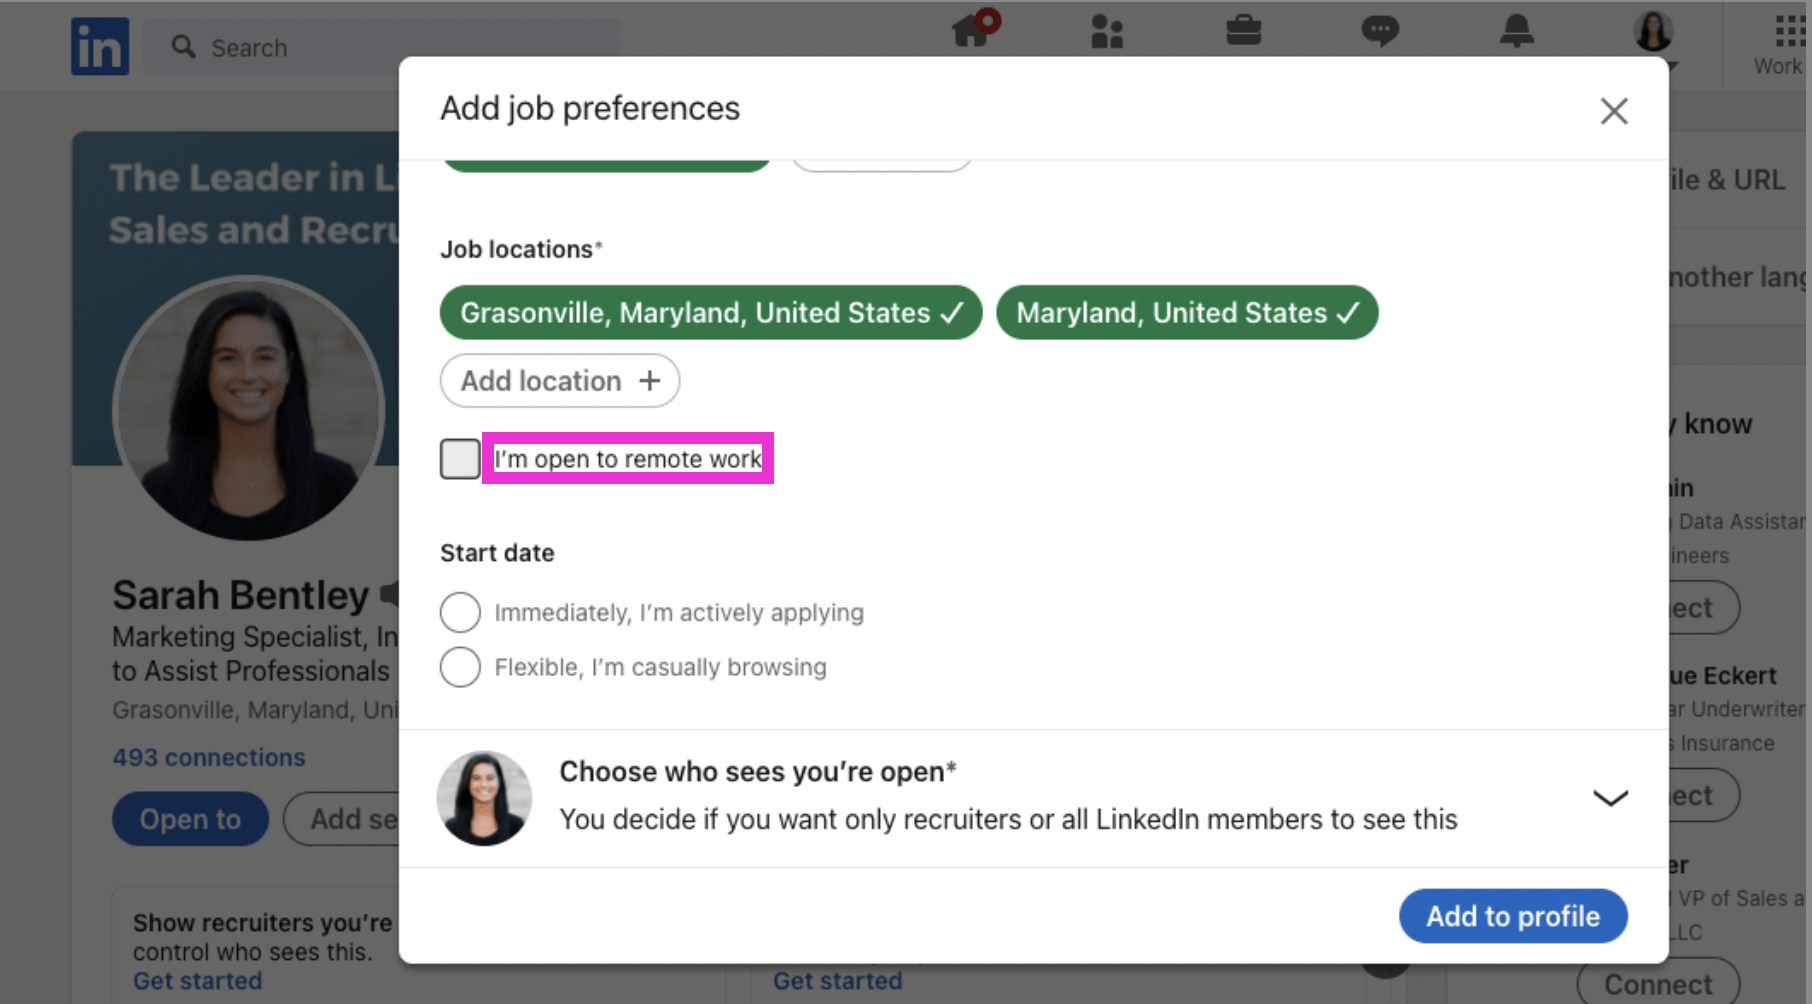
Task: Click the Open to button on the profile
Action: click(x=190, y=818)
